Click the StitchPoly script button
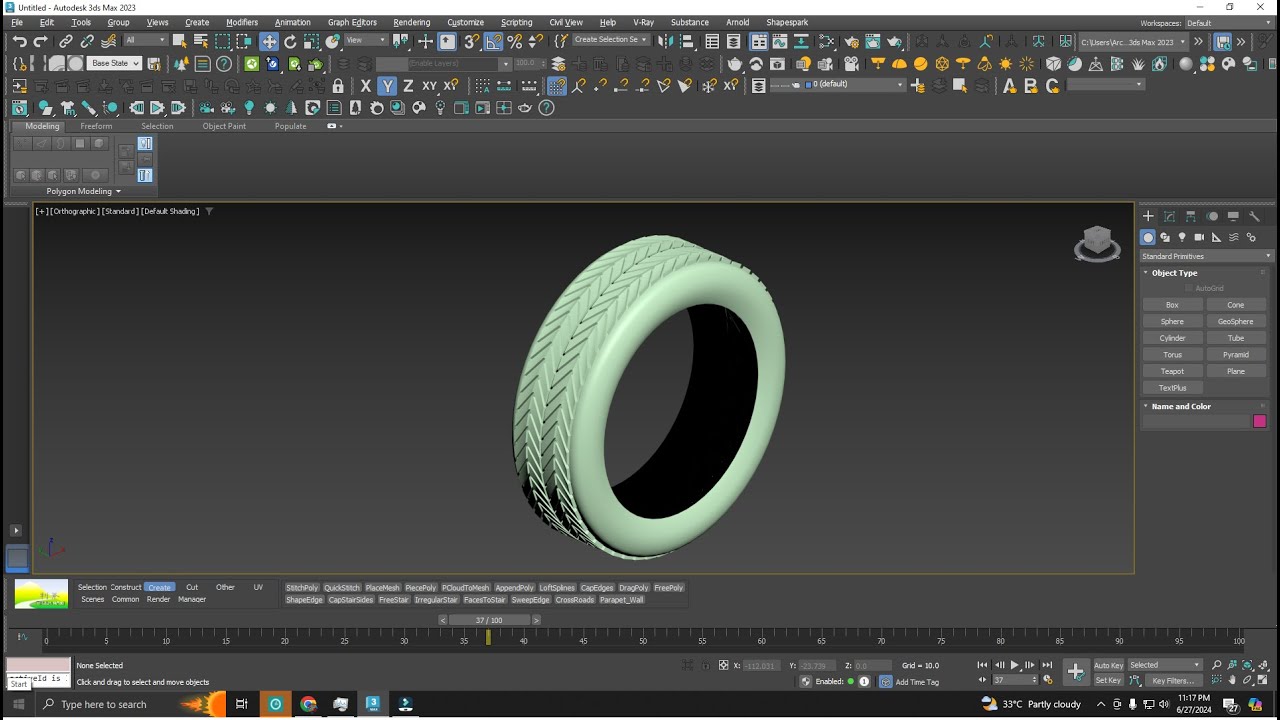Viewport: 1280px width, 720px height. click(302, 588)
